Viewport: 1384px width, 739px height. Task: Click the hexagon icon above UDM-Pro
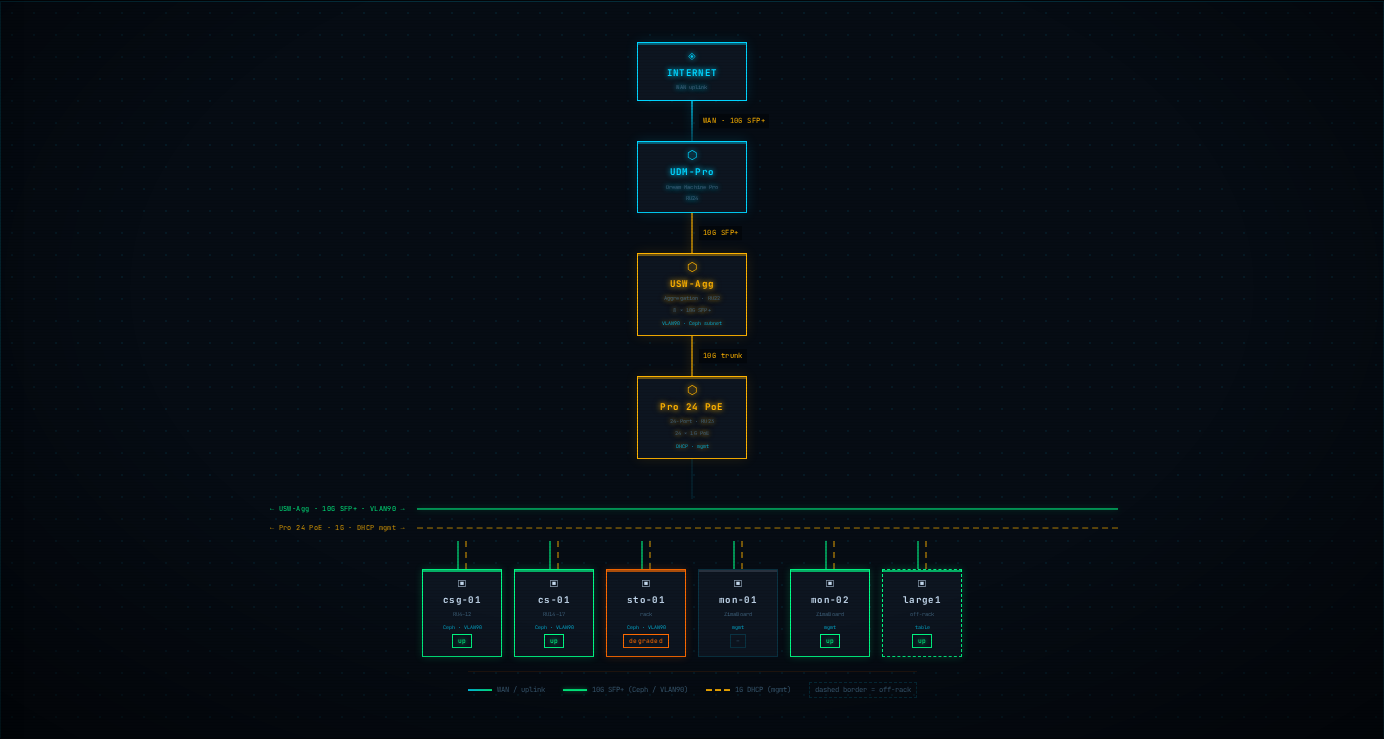coord(692,155)
